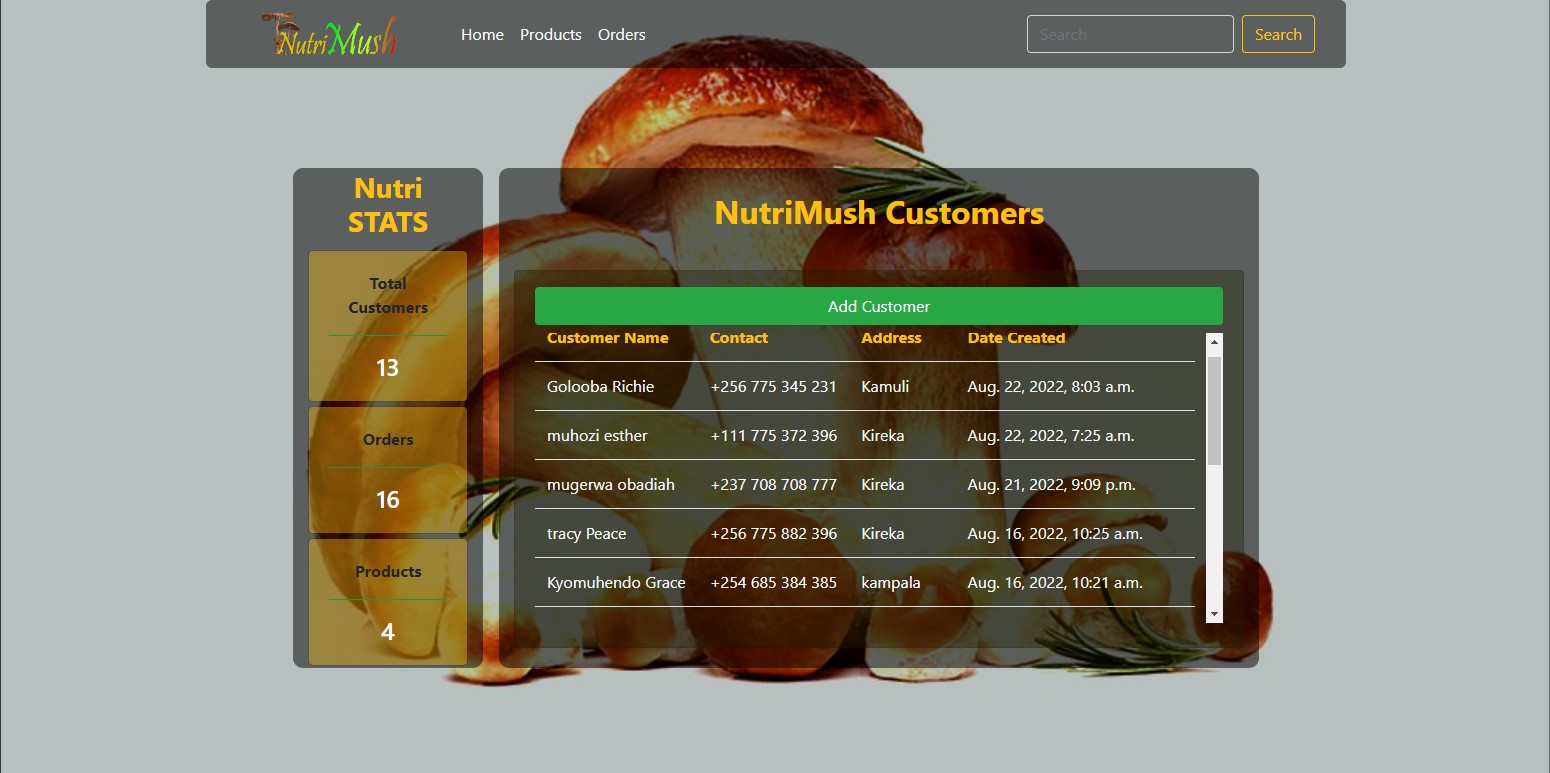Click inside the Search input field

(x=1129, y=33)
